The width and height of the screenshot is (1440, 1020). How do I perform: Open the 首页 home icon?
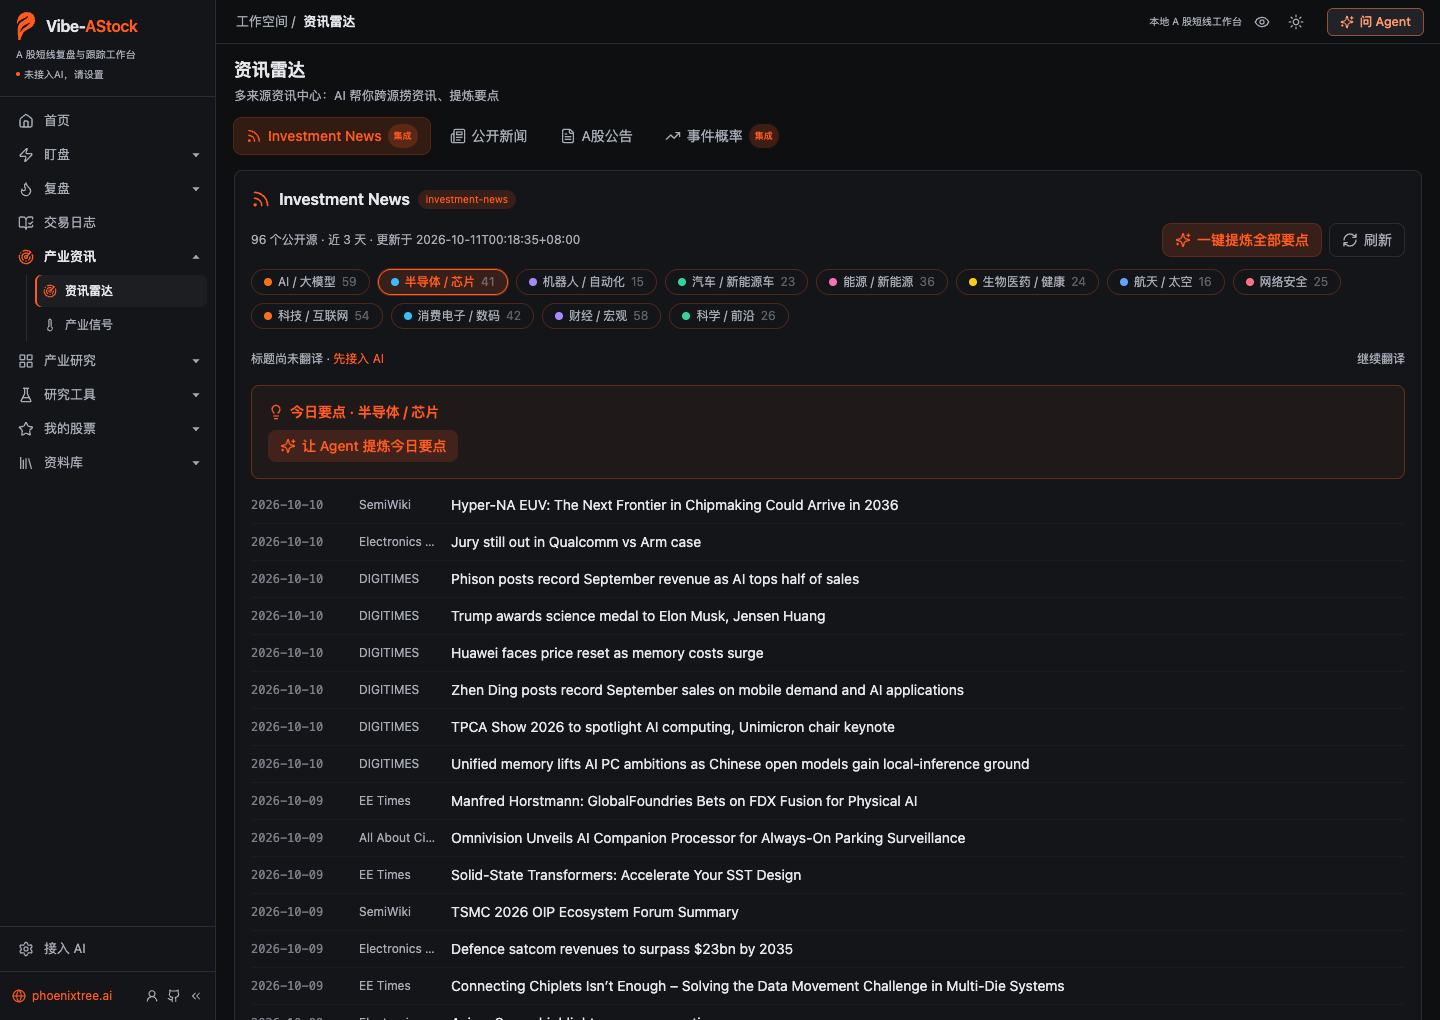click(x=26, y=121)
